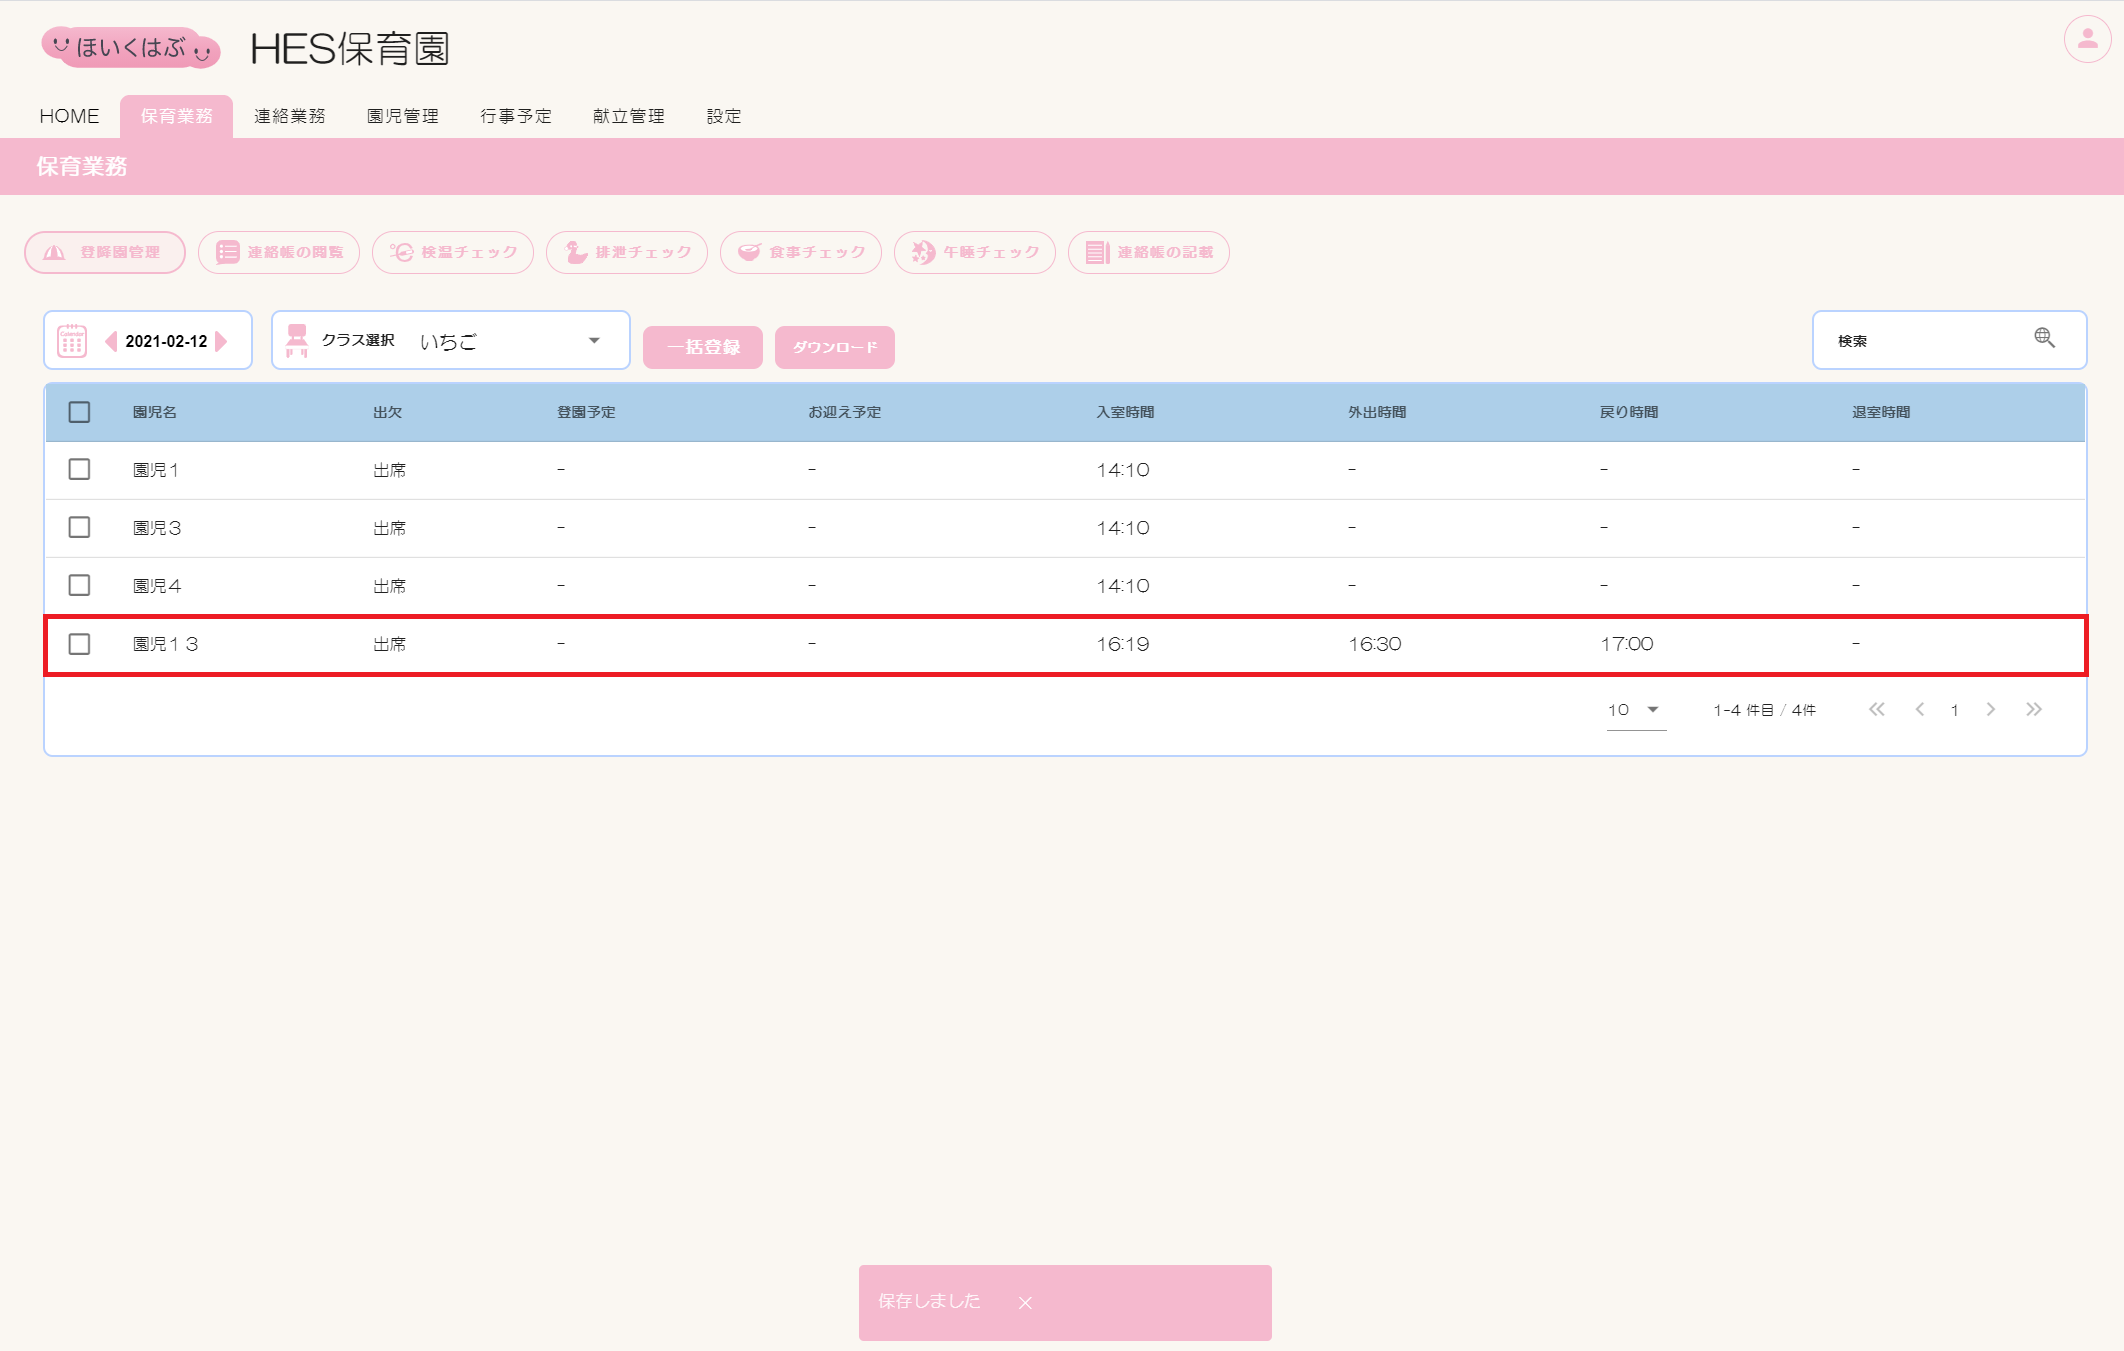Screen dimensions: 2124x1351
Task: Click the 1-4 件目 / 4件 count
Action: point(1765,710)
